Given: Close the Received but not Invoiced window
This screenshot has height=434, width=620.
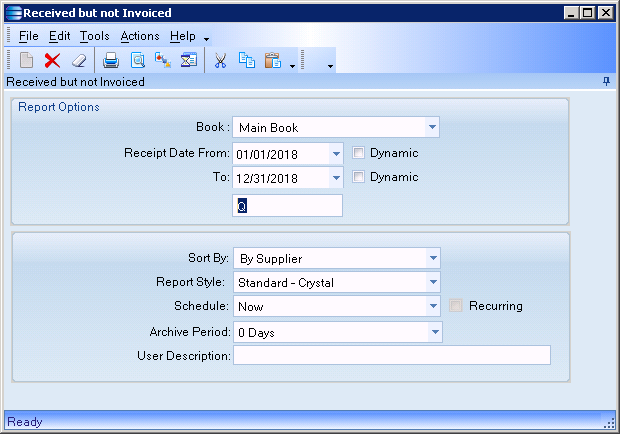Looking at the screenshot, I should click(x=606, y=13).
